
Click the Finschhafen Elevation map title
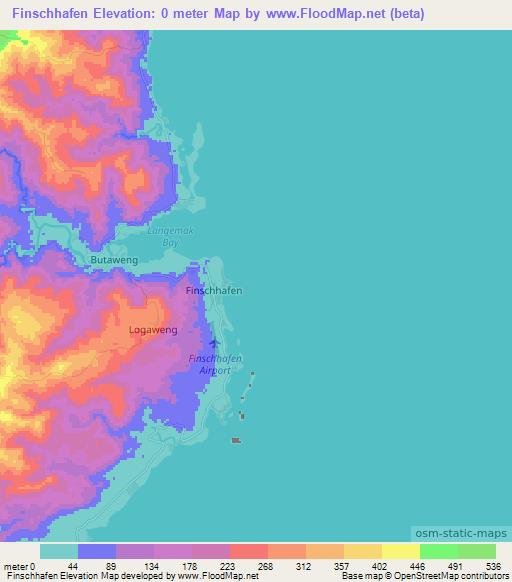point(218,14)
